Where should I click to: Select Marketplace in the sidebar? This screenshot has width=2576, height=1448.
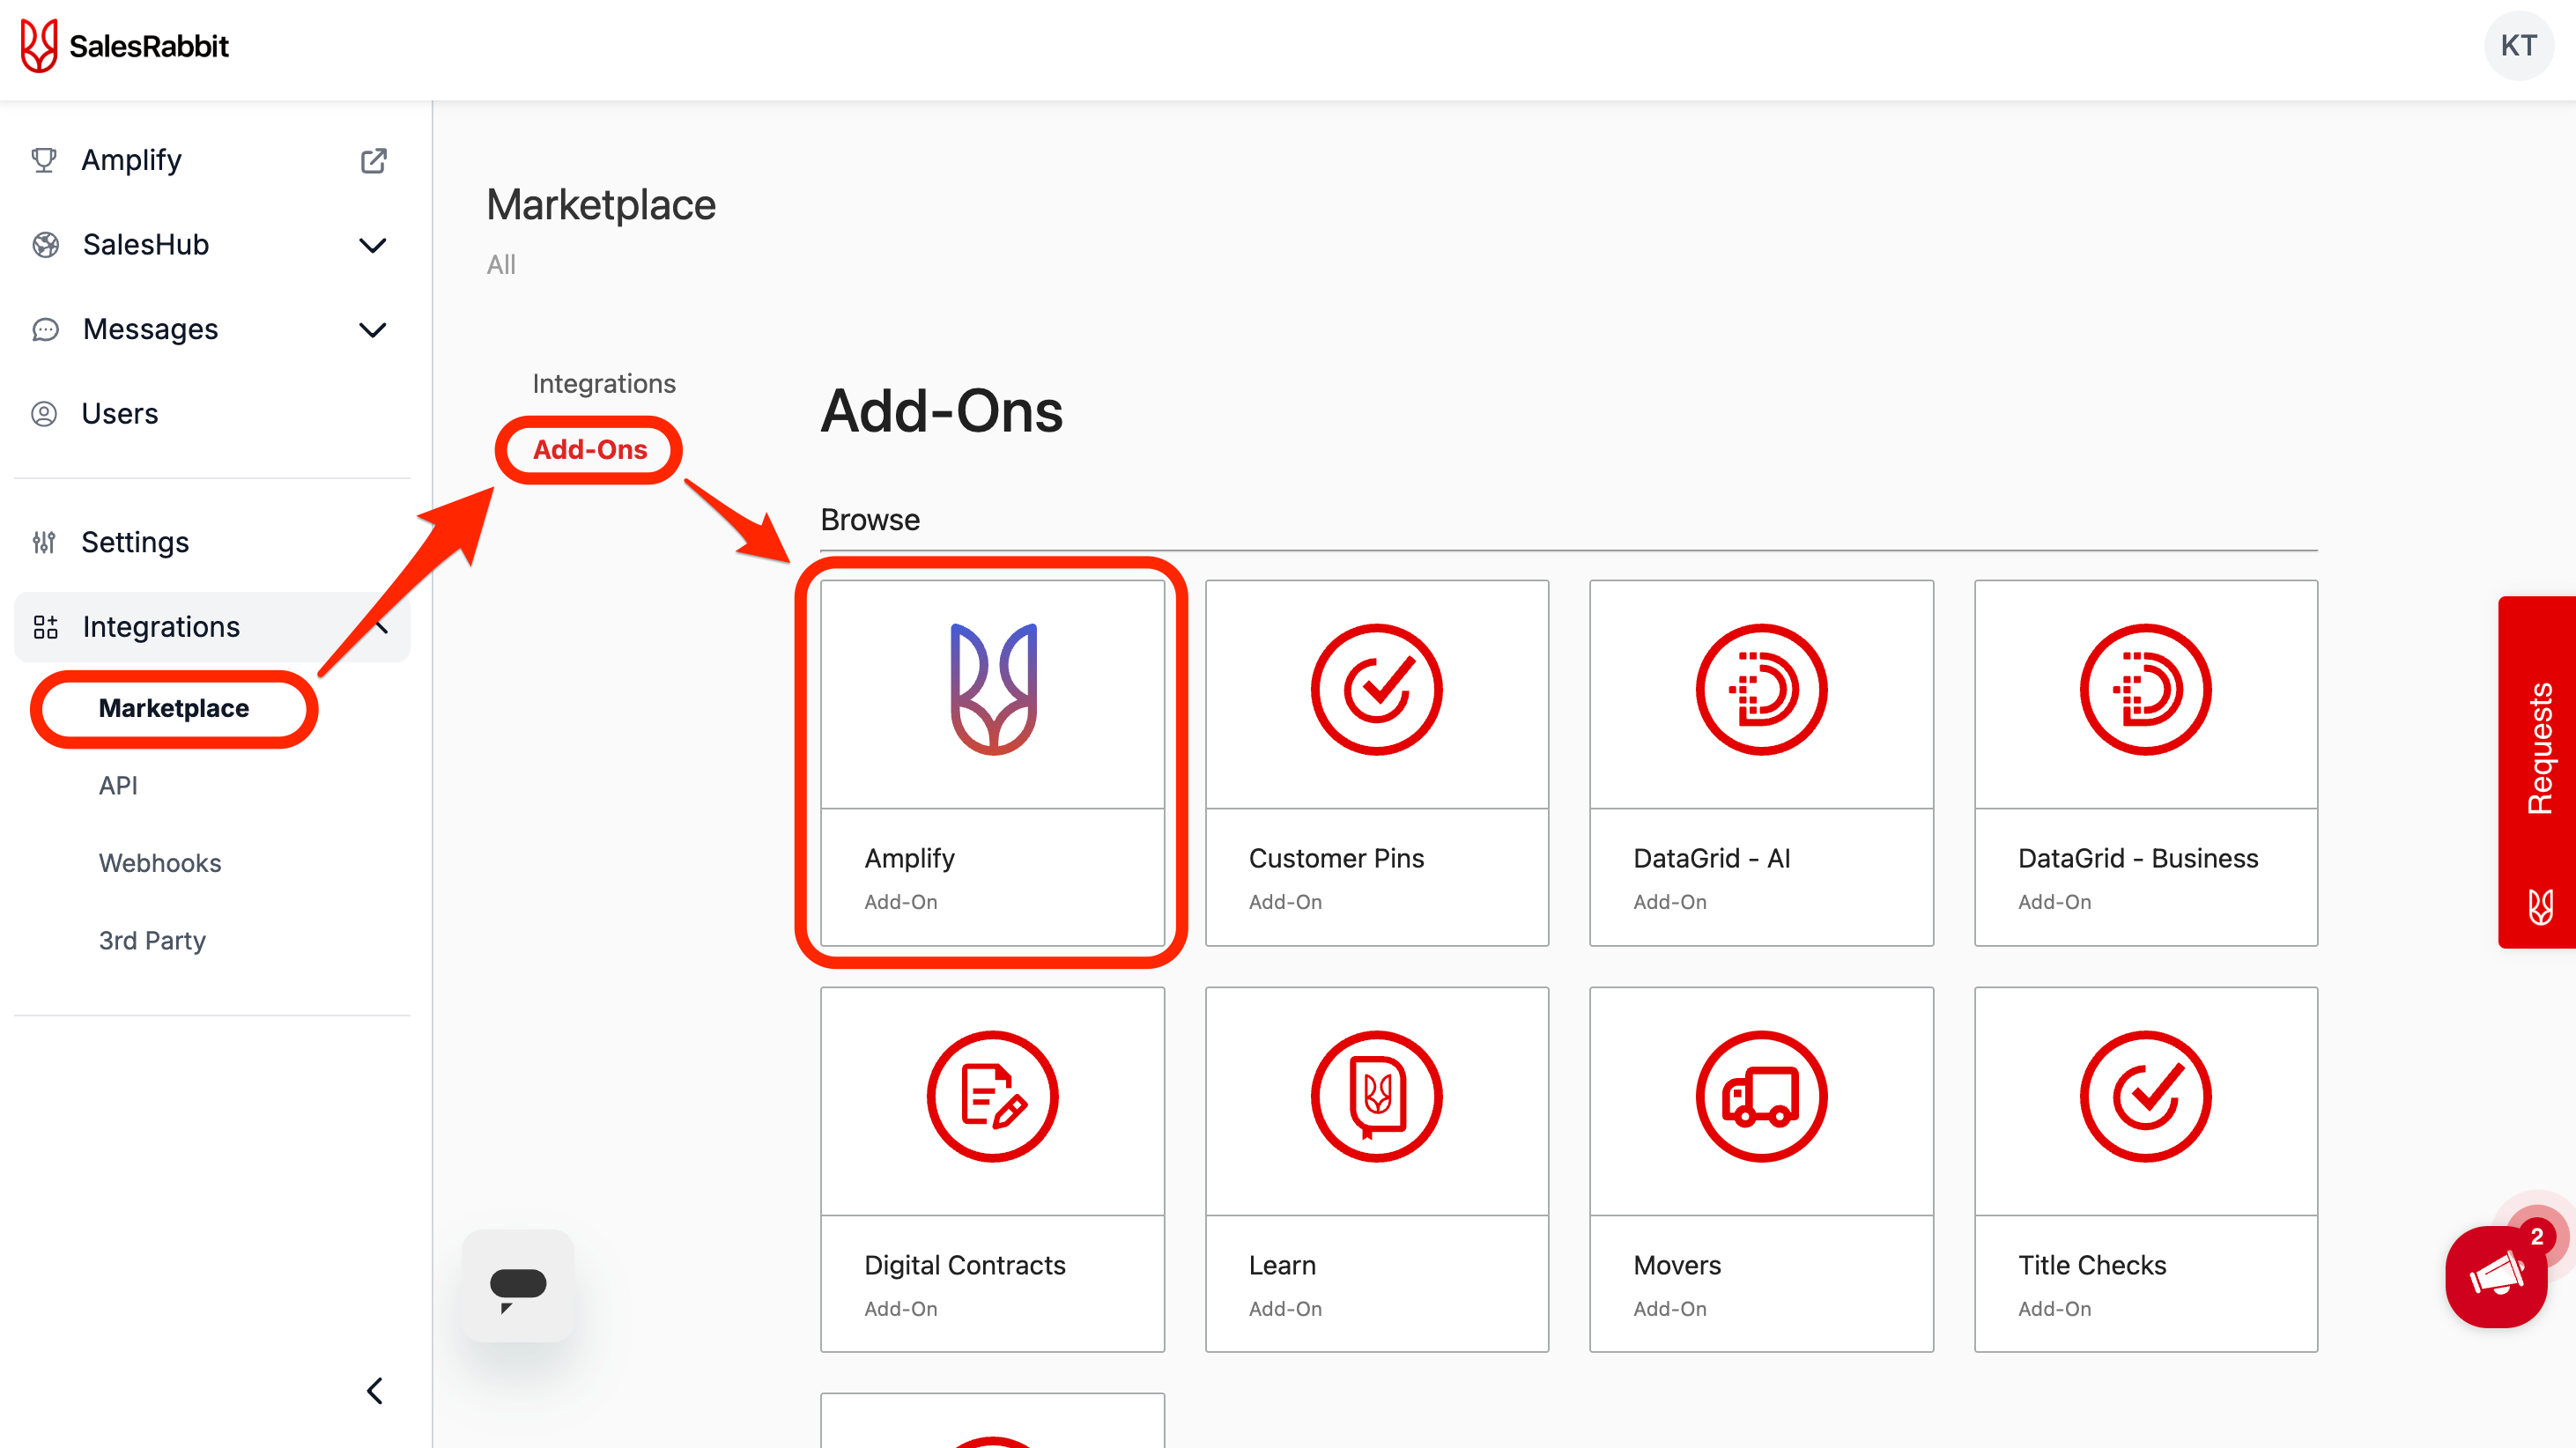tap(174, 708)
